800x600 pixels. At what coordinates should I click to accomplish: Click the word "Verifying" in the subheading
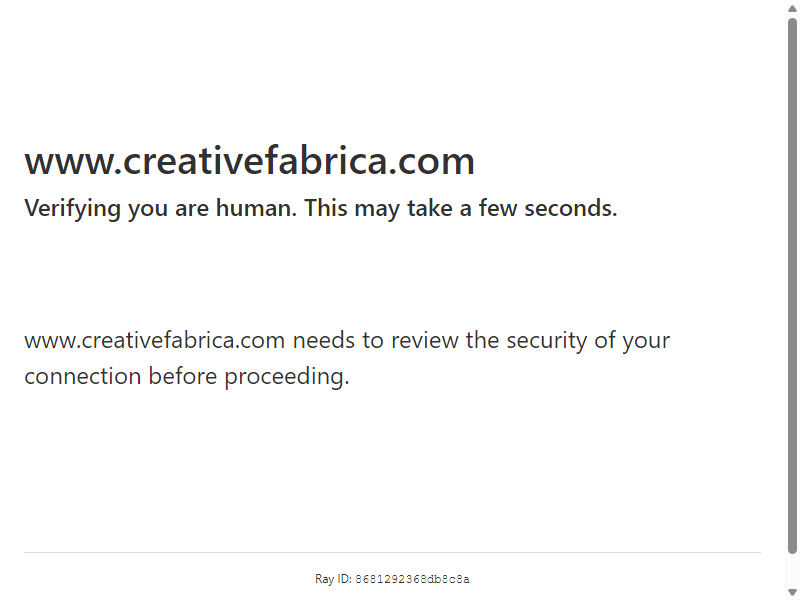tap(72, 209)
